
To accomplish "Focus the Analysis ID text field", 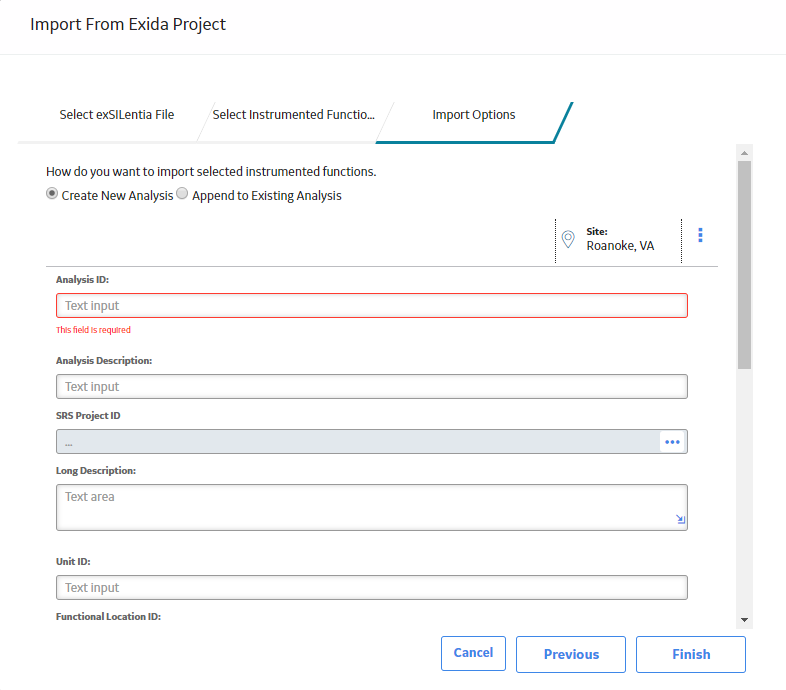I will [371, 305].
